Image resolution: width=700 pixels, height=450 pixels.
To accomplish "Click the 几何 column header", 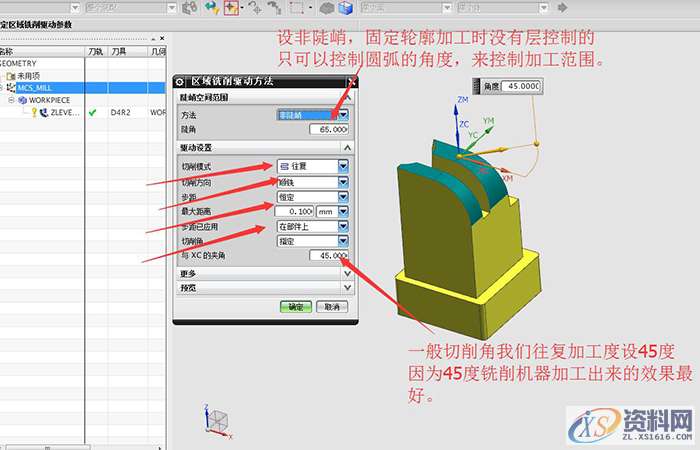I will 157,52.
